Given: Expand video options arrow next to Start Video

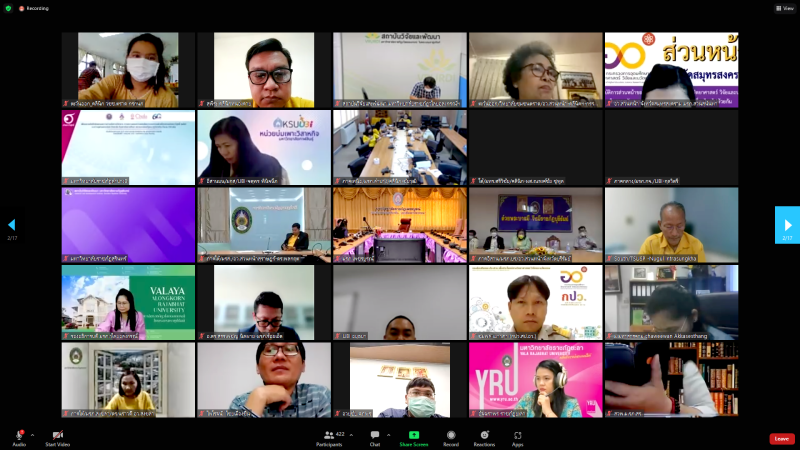Looking at the screenshot, I should click(x=73, y=435).
